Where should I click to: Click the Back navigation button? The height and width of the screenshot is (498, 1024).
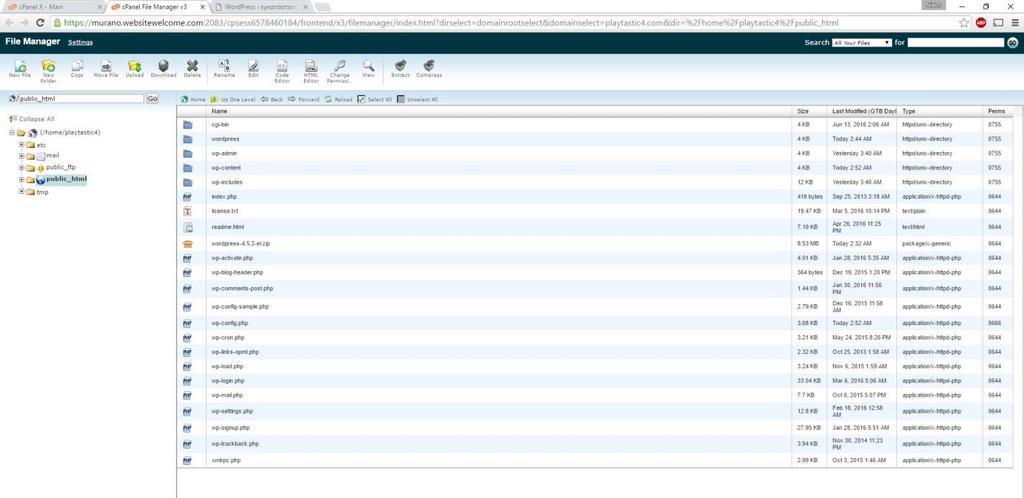[x=272, y=99]
